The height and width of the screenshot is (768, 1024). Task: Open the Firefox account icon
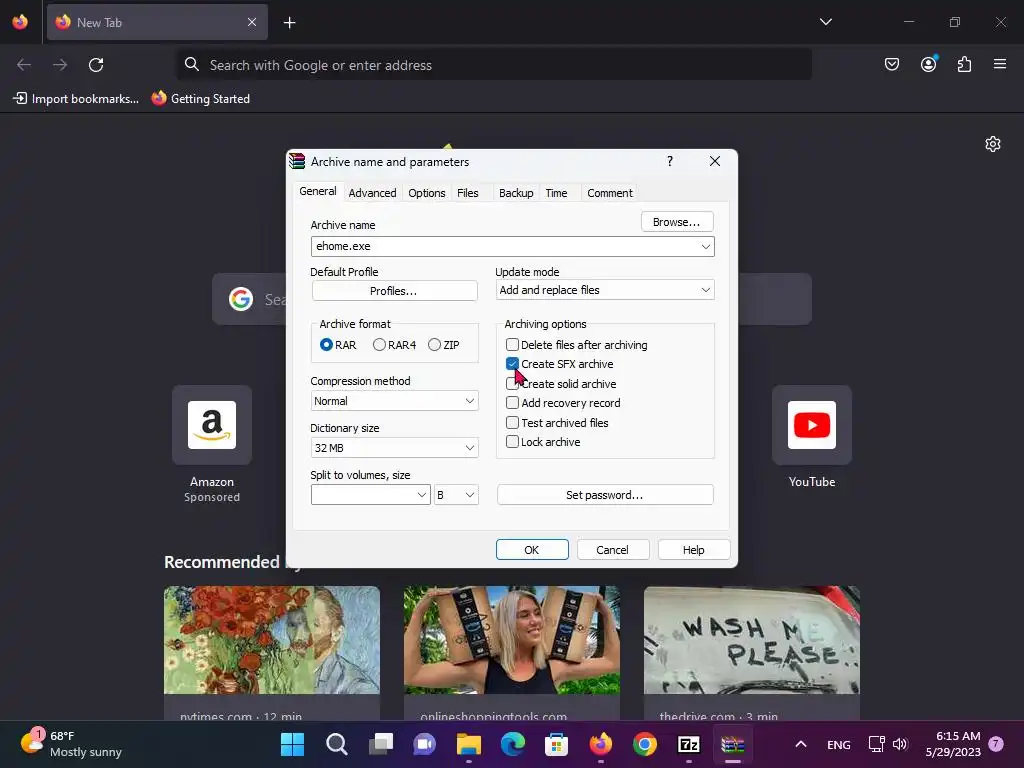(x=928, y=64)
